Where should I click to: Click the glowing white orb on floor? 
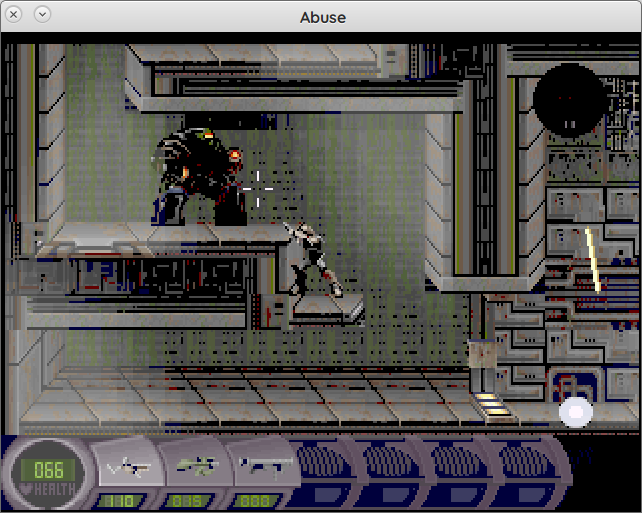click(576, 412)
